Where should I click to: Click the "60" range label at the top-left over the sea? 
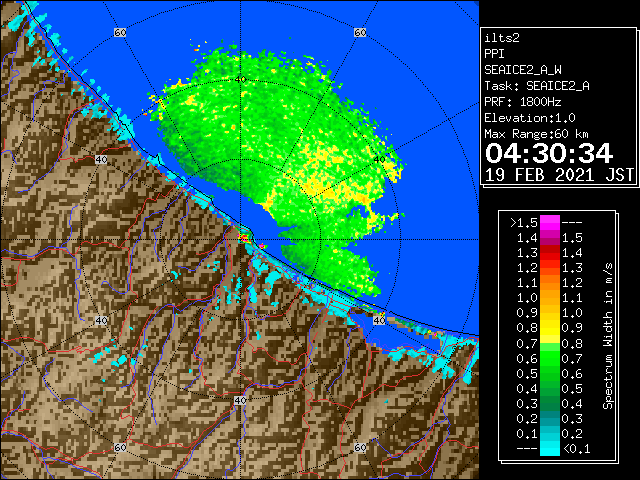click(x=120, y=32)
